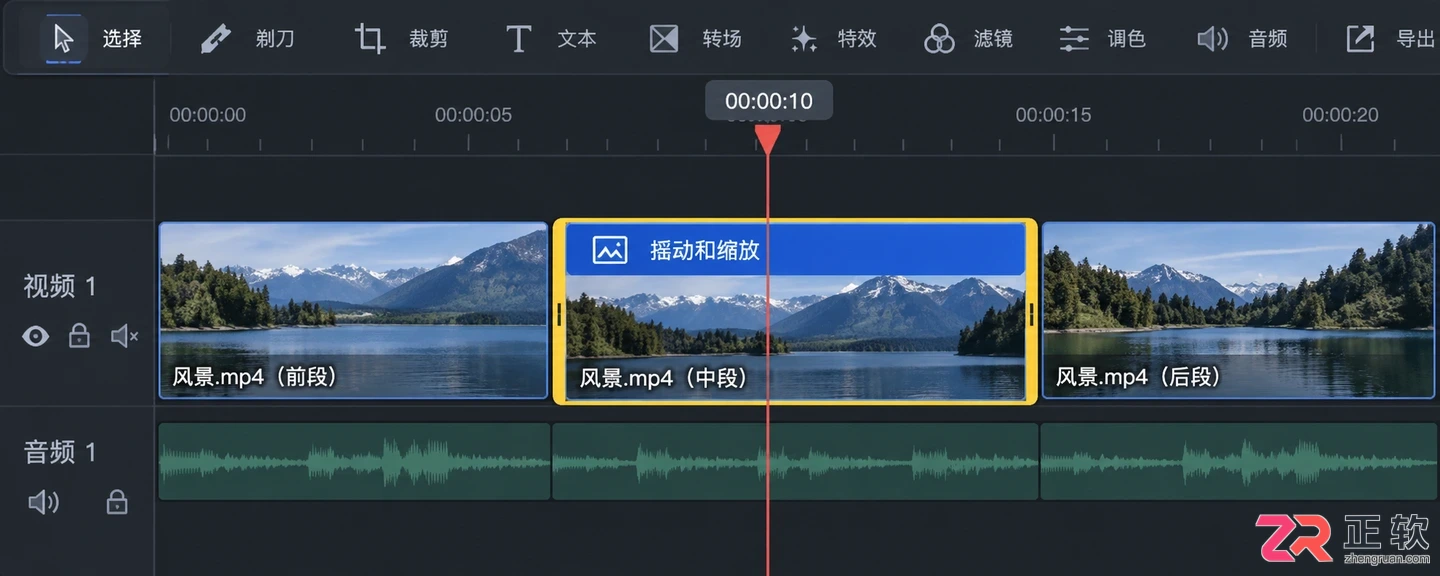Toggle the mute speaker on 视频 1

click(x=124, y=336)
